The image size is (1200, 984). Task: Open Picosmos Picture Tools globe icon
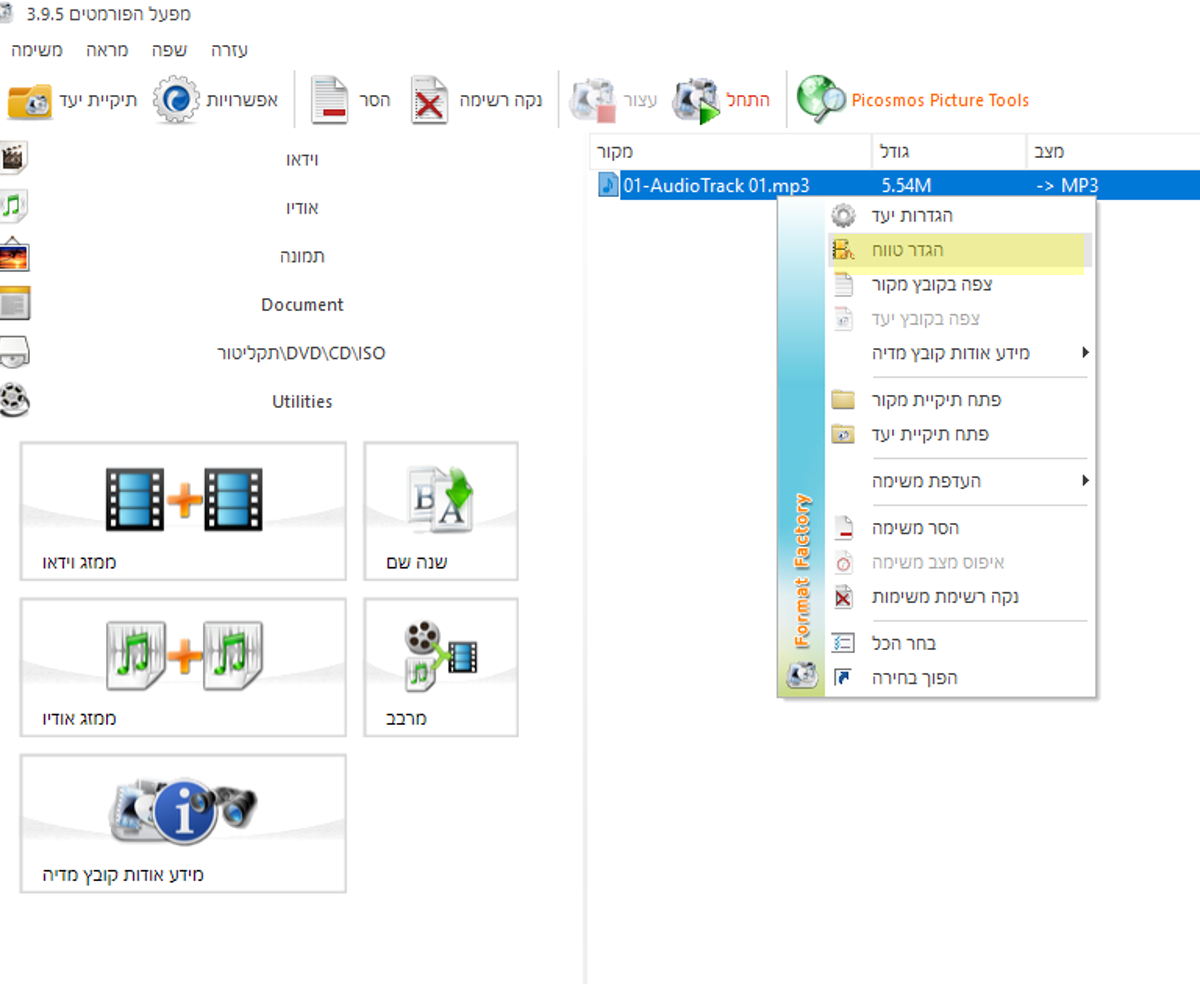820,100
